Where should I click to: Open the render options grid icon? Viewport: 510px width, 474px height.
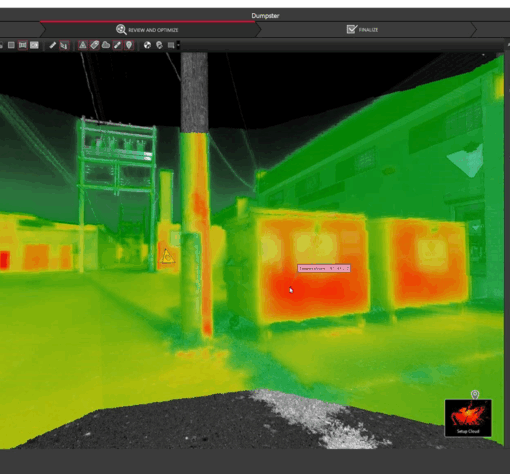(x=171, y=45)
